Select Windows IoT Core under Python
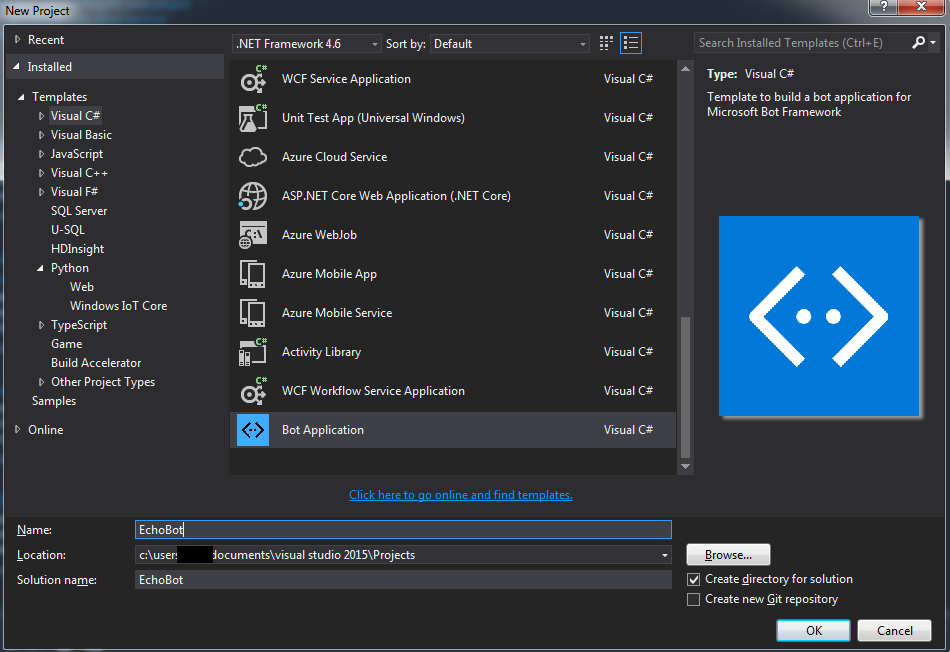This screenshot has height=652, width=950. pos(118,306)
